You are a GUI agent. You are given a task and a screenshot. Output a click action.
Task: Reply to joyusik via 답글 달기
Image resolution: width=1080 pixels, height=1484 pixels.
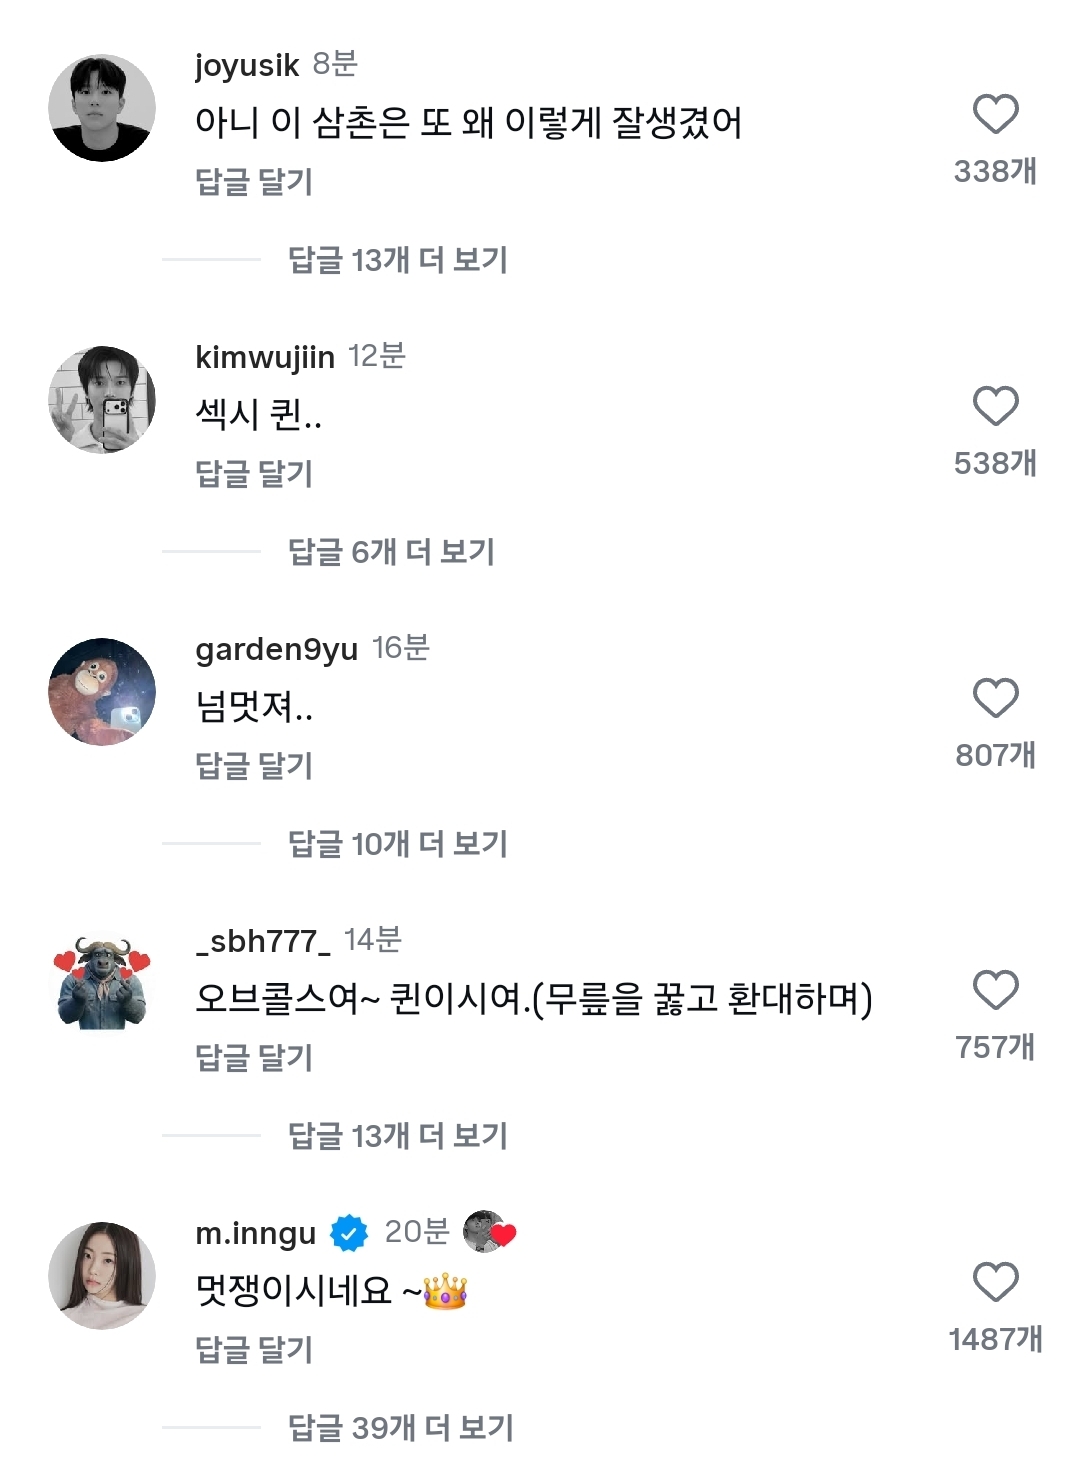(x=254, y=182)
